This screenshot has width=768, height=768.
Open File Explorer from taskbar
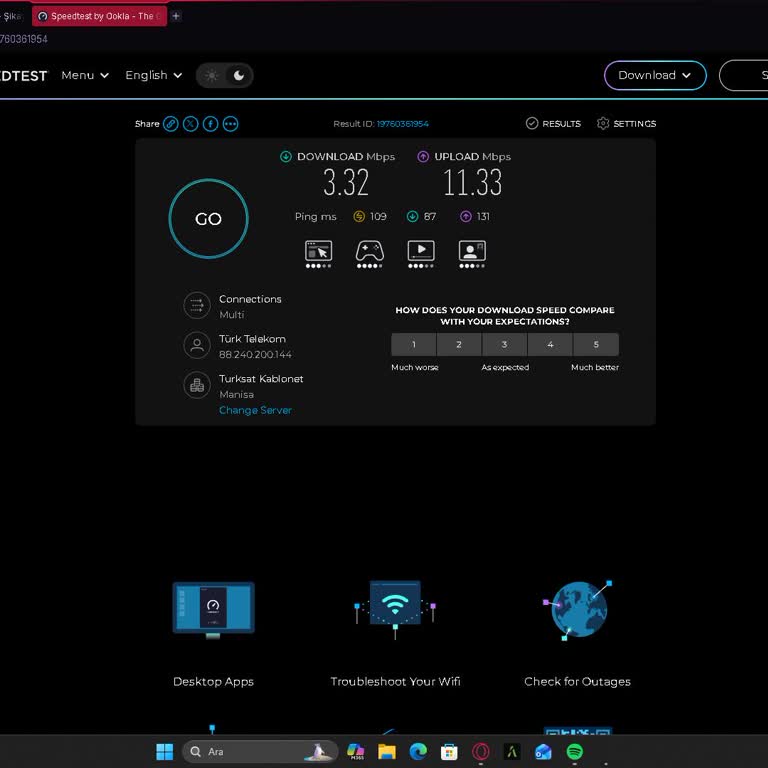[387, 752]
